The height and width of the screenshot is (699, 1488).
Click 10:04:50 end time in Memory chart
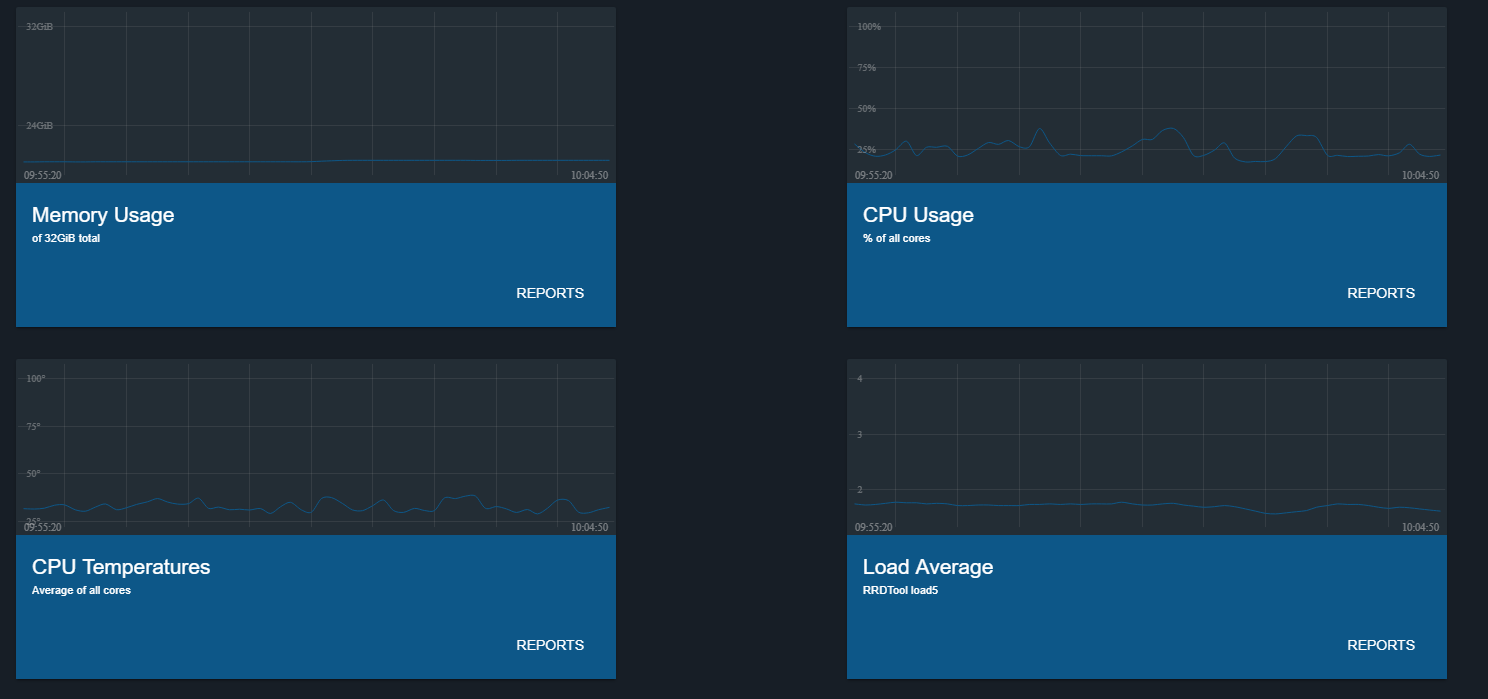[589, 175]
